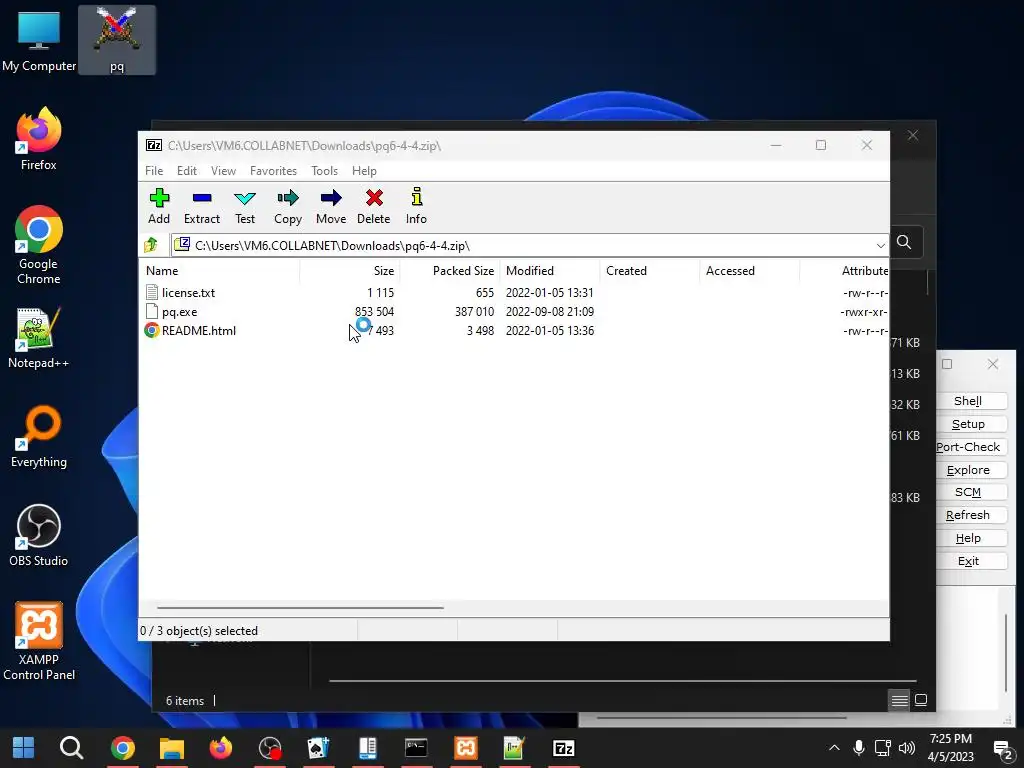The image size is (1024, 768).
Task: Click the Add toolbar icon in 7-Zip
Action: (x=159, y=198)
